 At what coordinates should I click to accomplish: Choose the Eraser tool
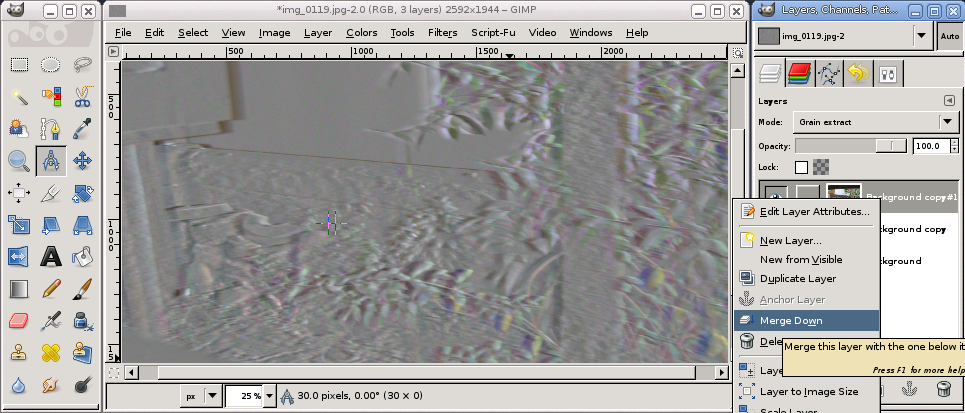pos(18,320)
